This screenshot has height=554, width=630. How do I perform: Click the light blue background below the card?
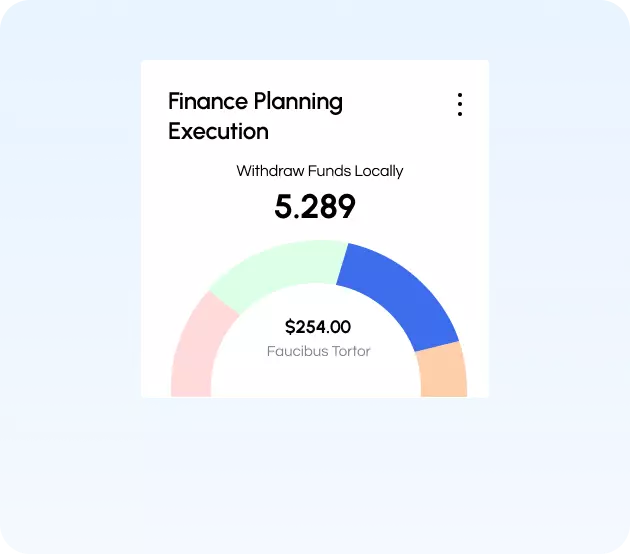(x=315, y=470)
